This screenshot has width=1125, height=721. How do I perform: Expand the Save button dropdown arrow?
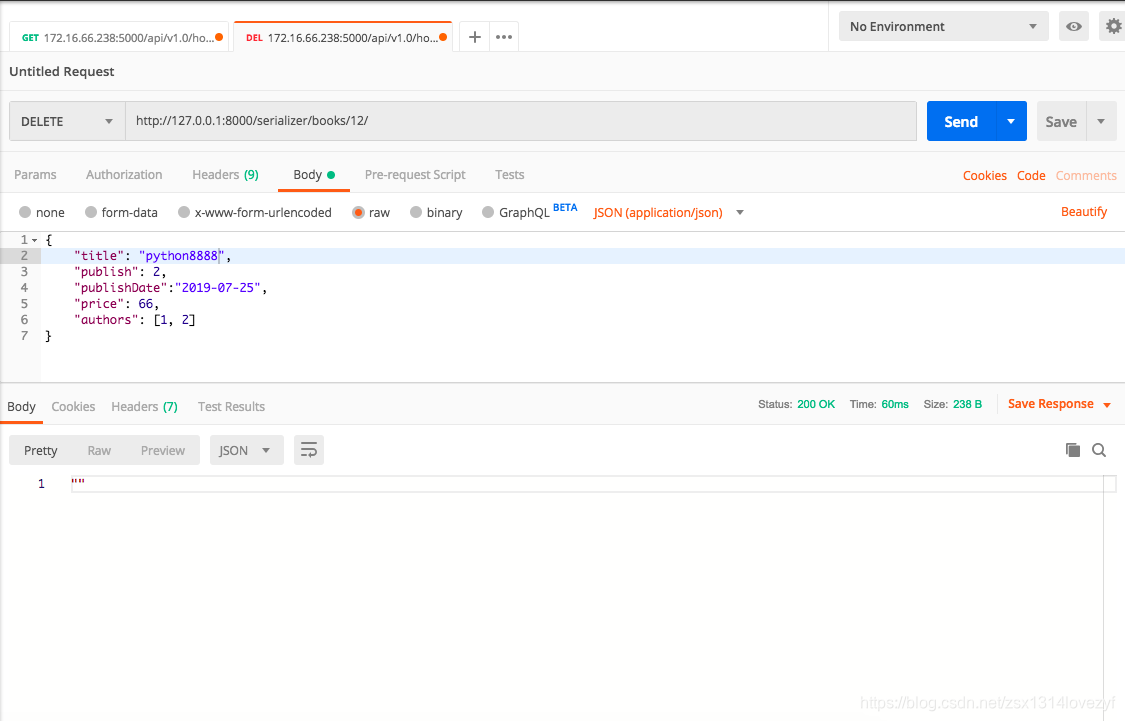(1101, 121)
